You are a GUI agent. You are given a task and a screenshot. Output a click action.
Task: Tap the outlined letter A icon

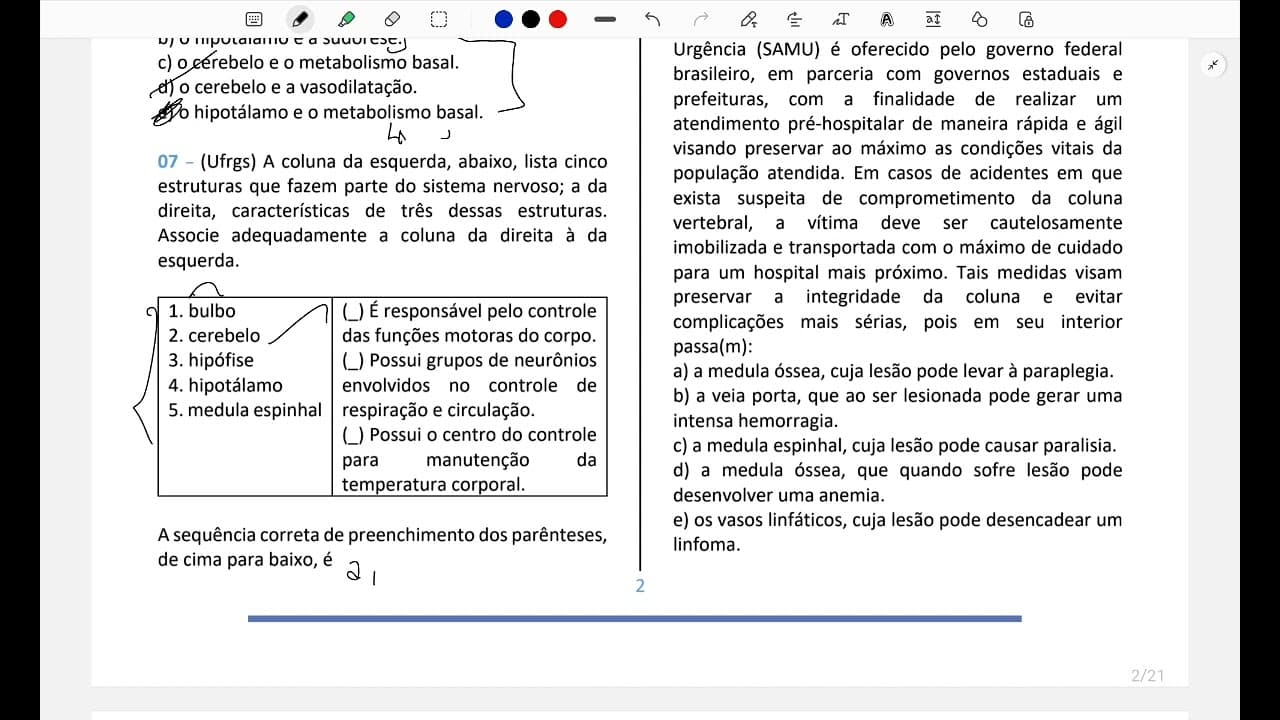point(887,19)
